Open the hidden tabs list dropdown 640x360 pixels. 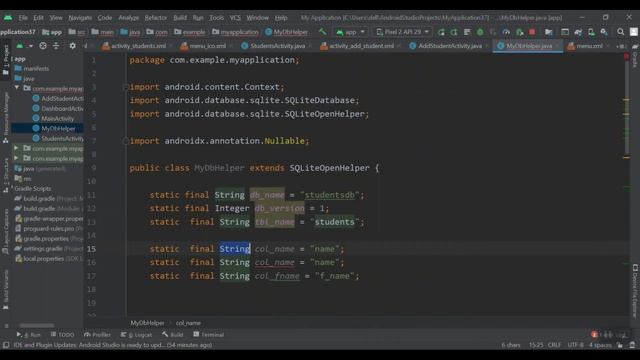(621, 46)
